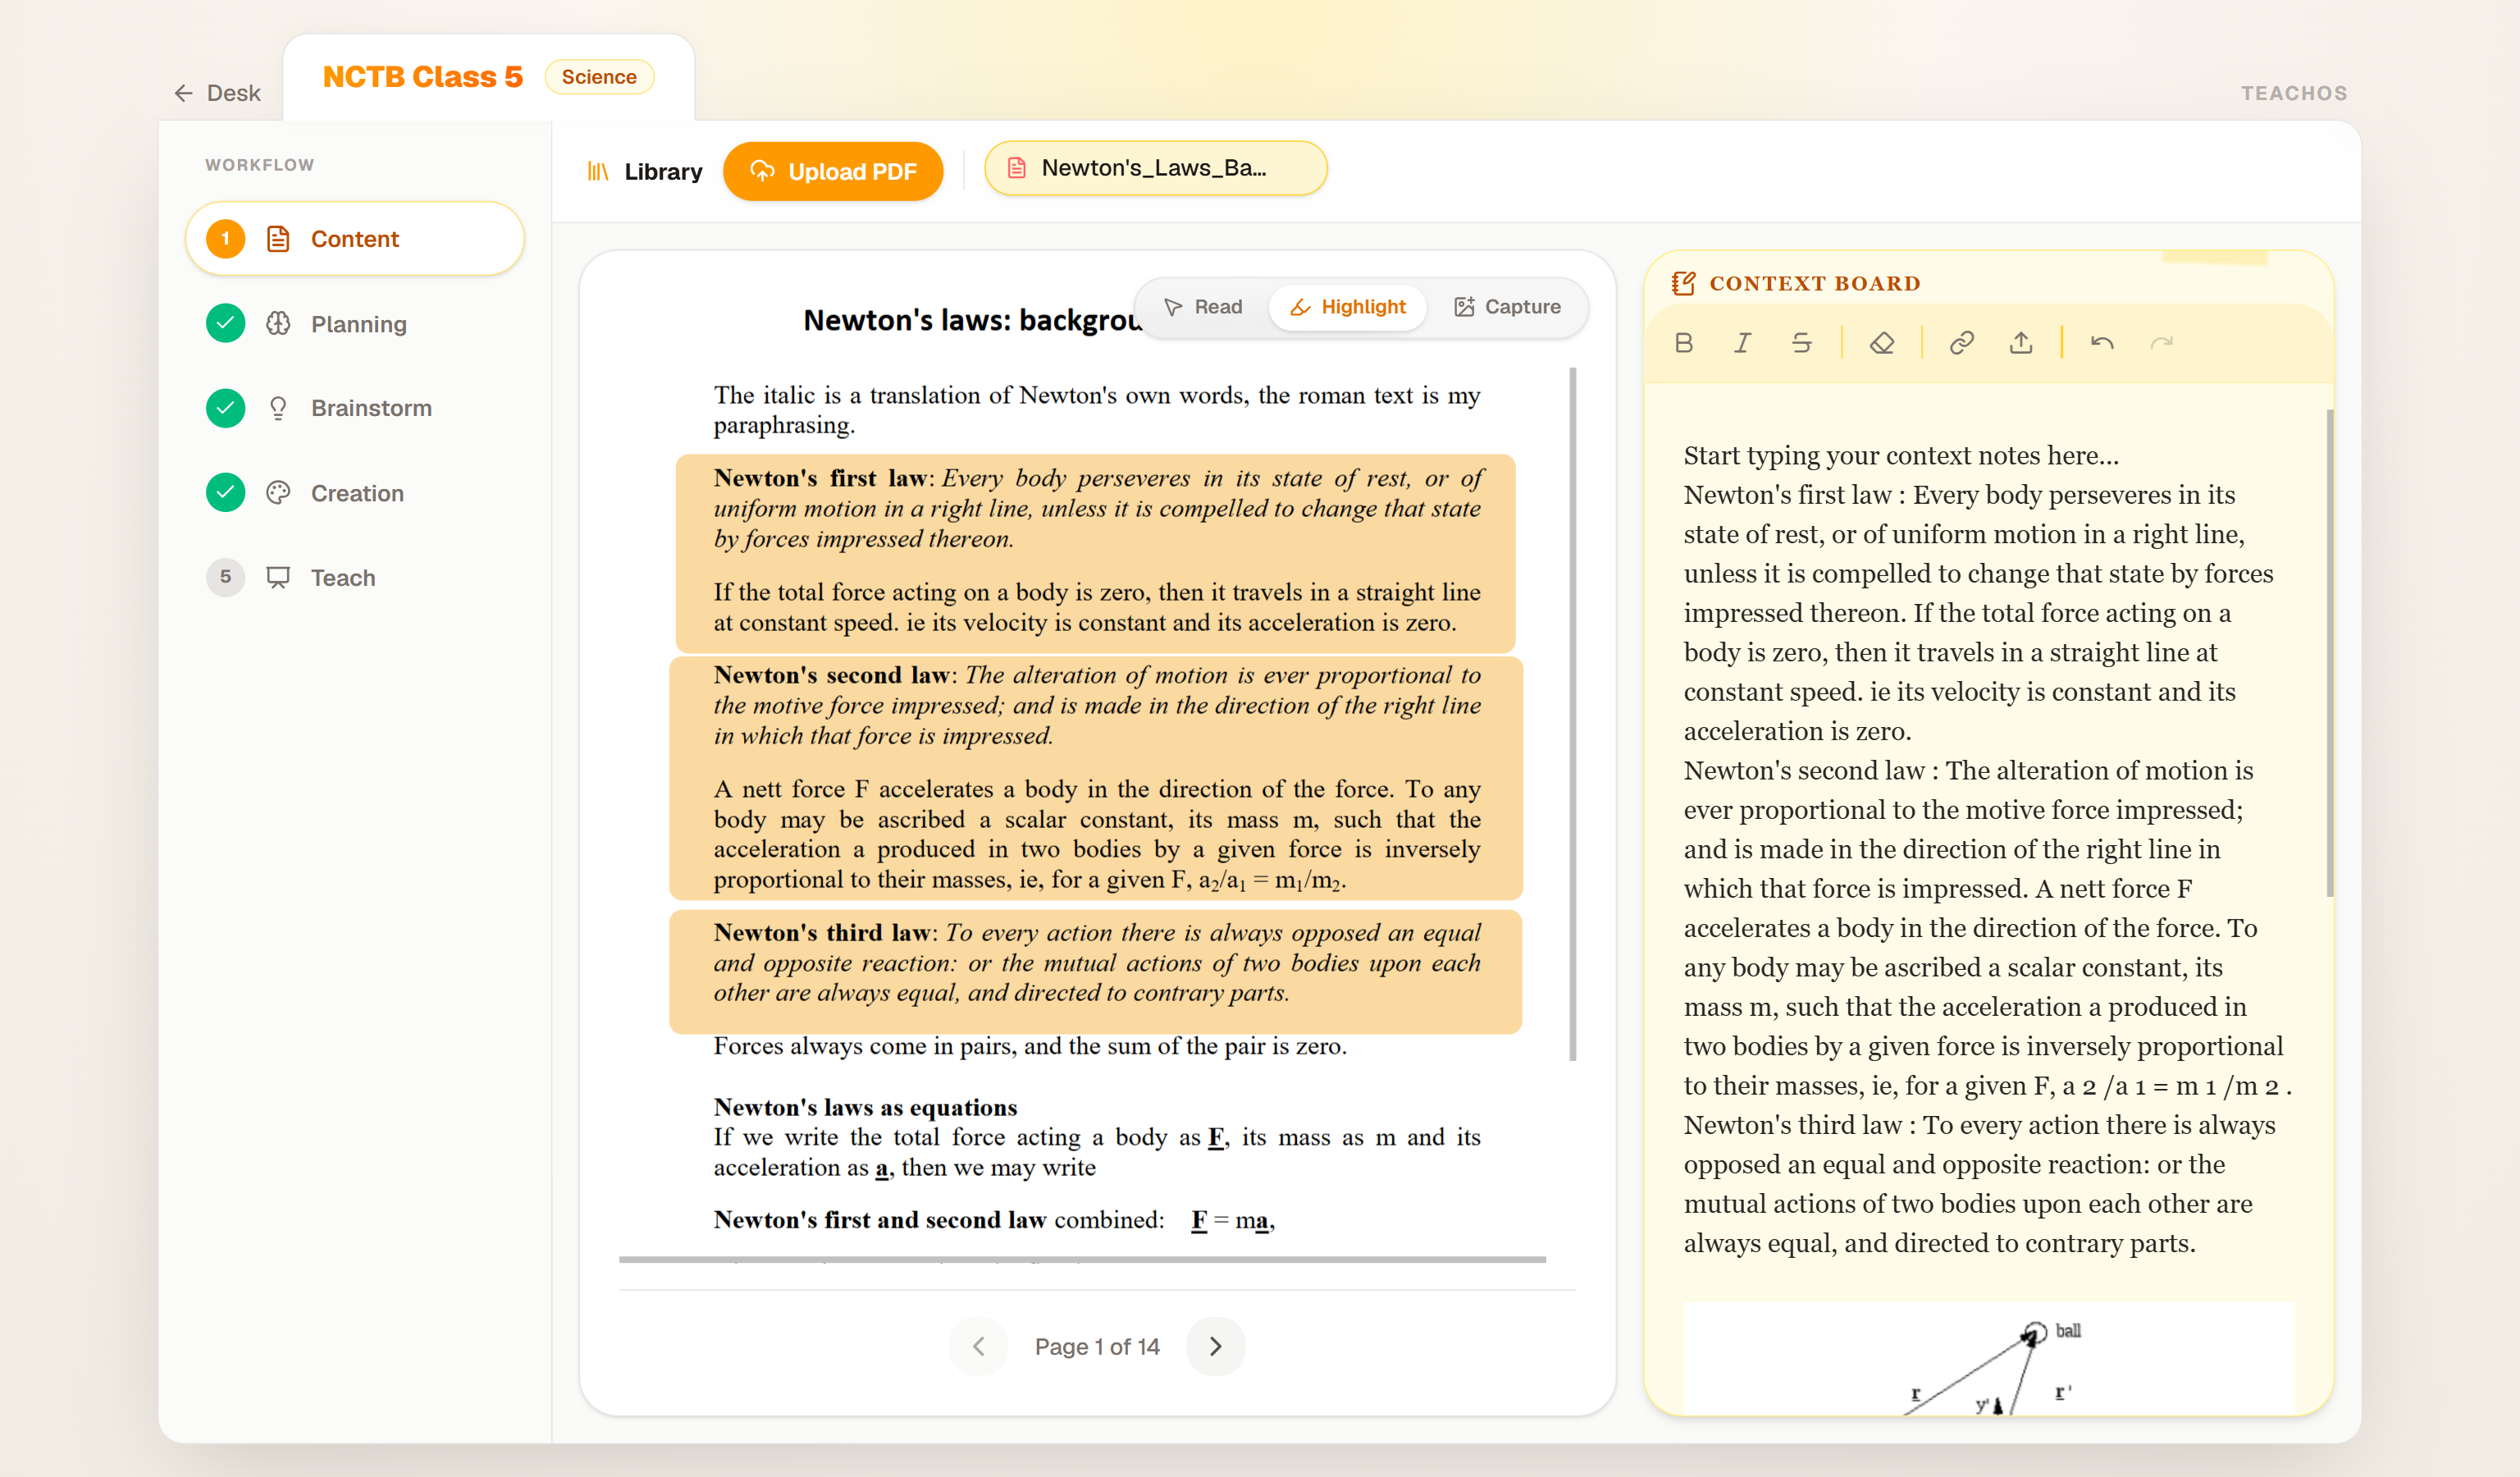Click the Brainstorm lightbulb icon

(278, 408)
